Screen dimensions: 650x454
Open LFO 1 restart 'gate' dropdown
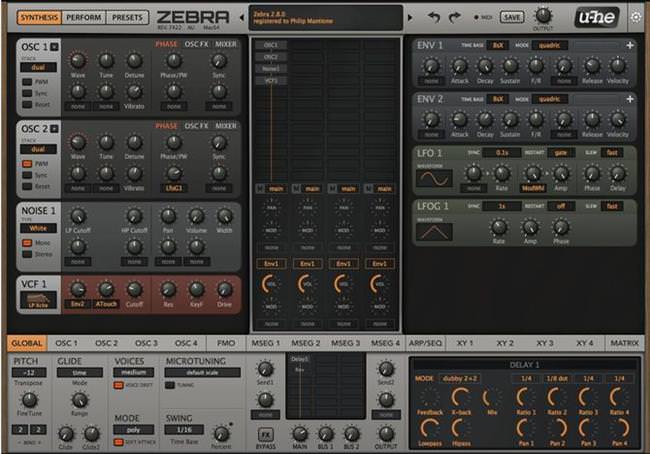pyautogui.click(x=560, y=153)
